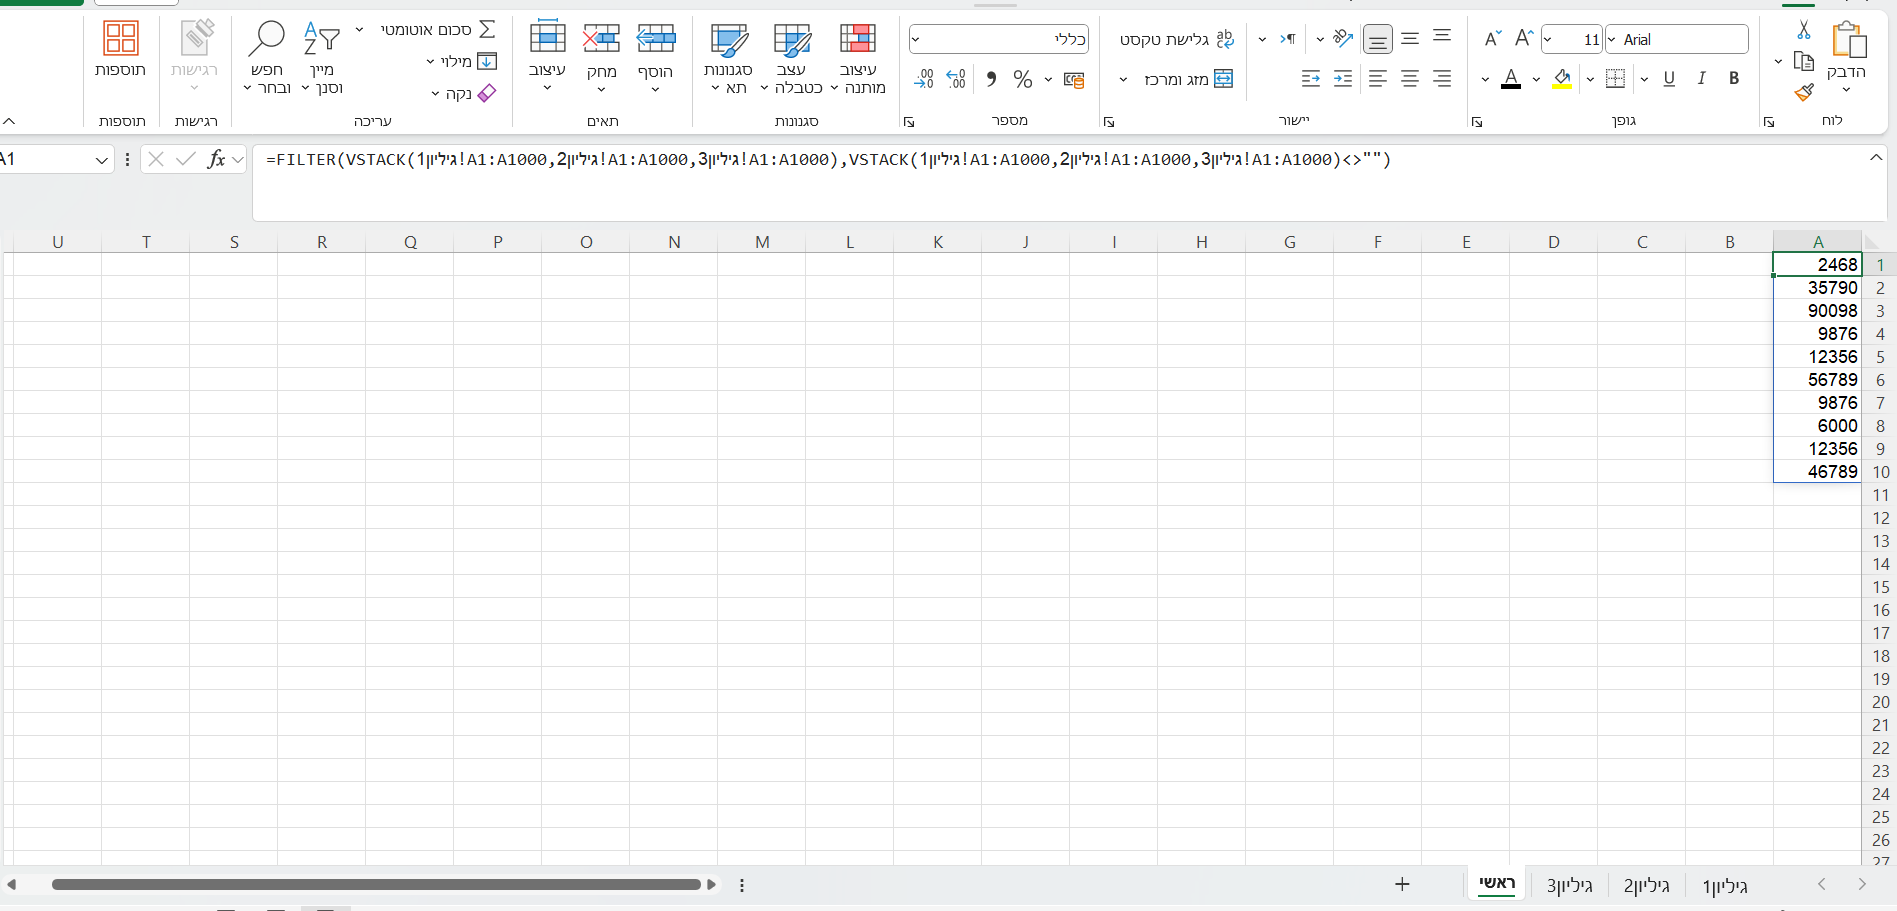Image resolution: width=1897 pixels, height=911 pixels.
Task: Open the Add-ins (תוספות) button
Action: point(121,50)
